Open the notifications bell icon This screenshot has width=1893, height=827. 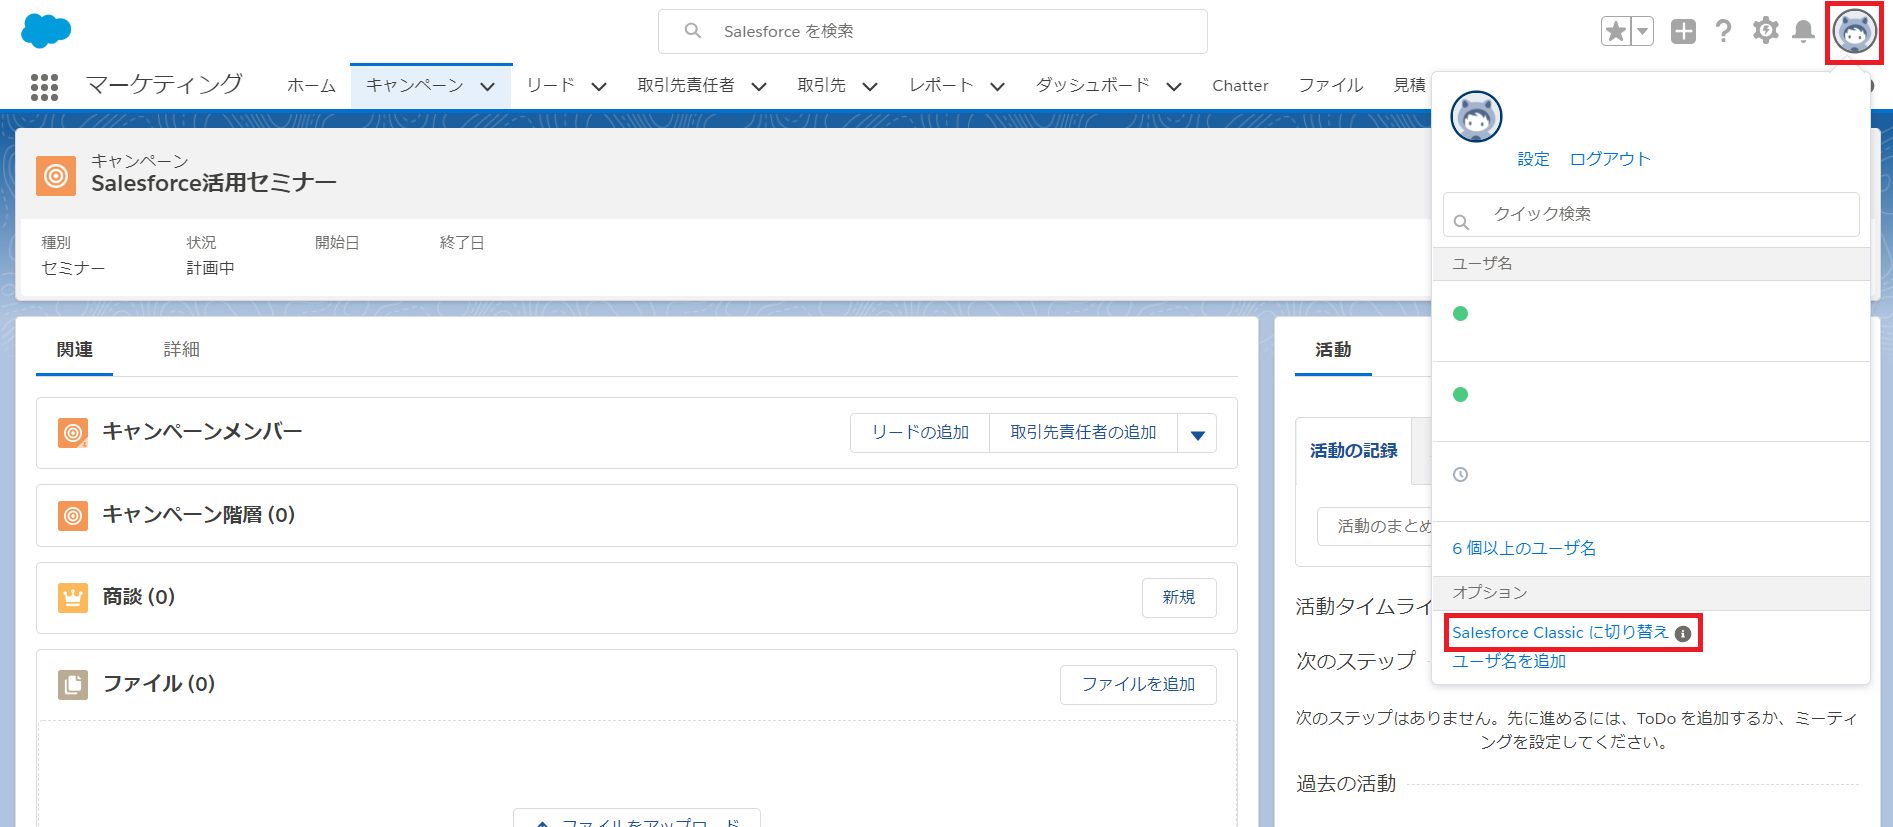1803,32
